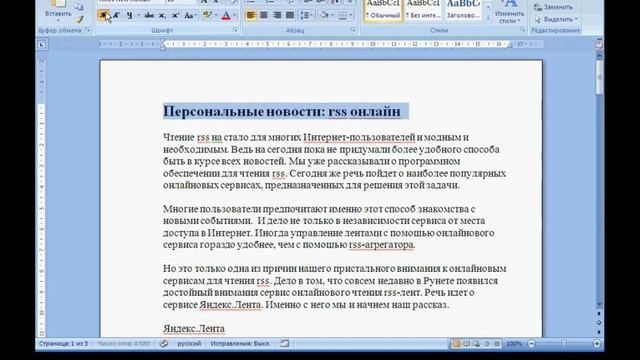Click the ruler toggle above the scrollbar

(x=599, y=44)
